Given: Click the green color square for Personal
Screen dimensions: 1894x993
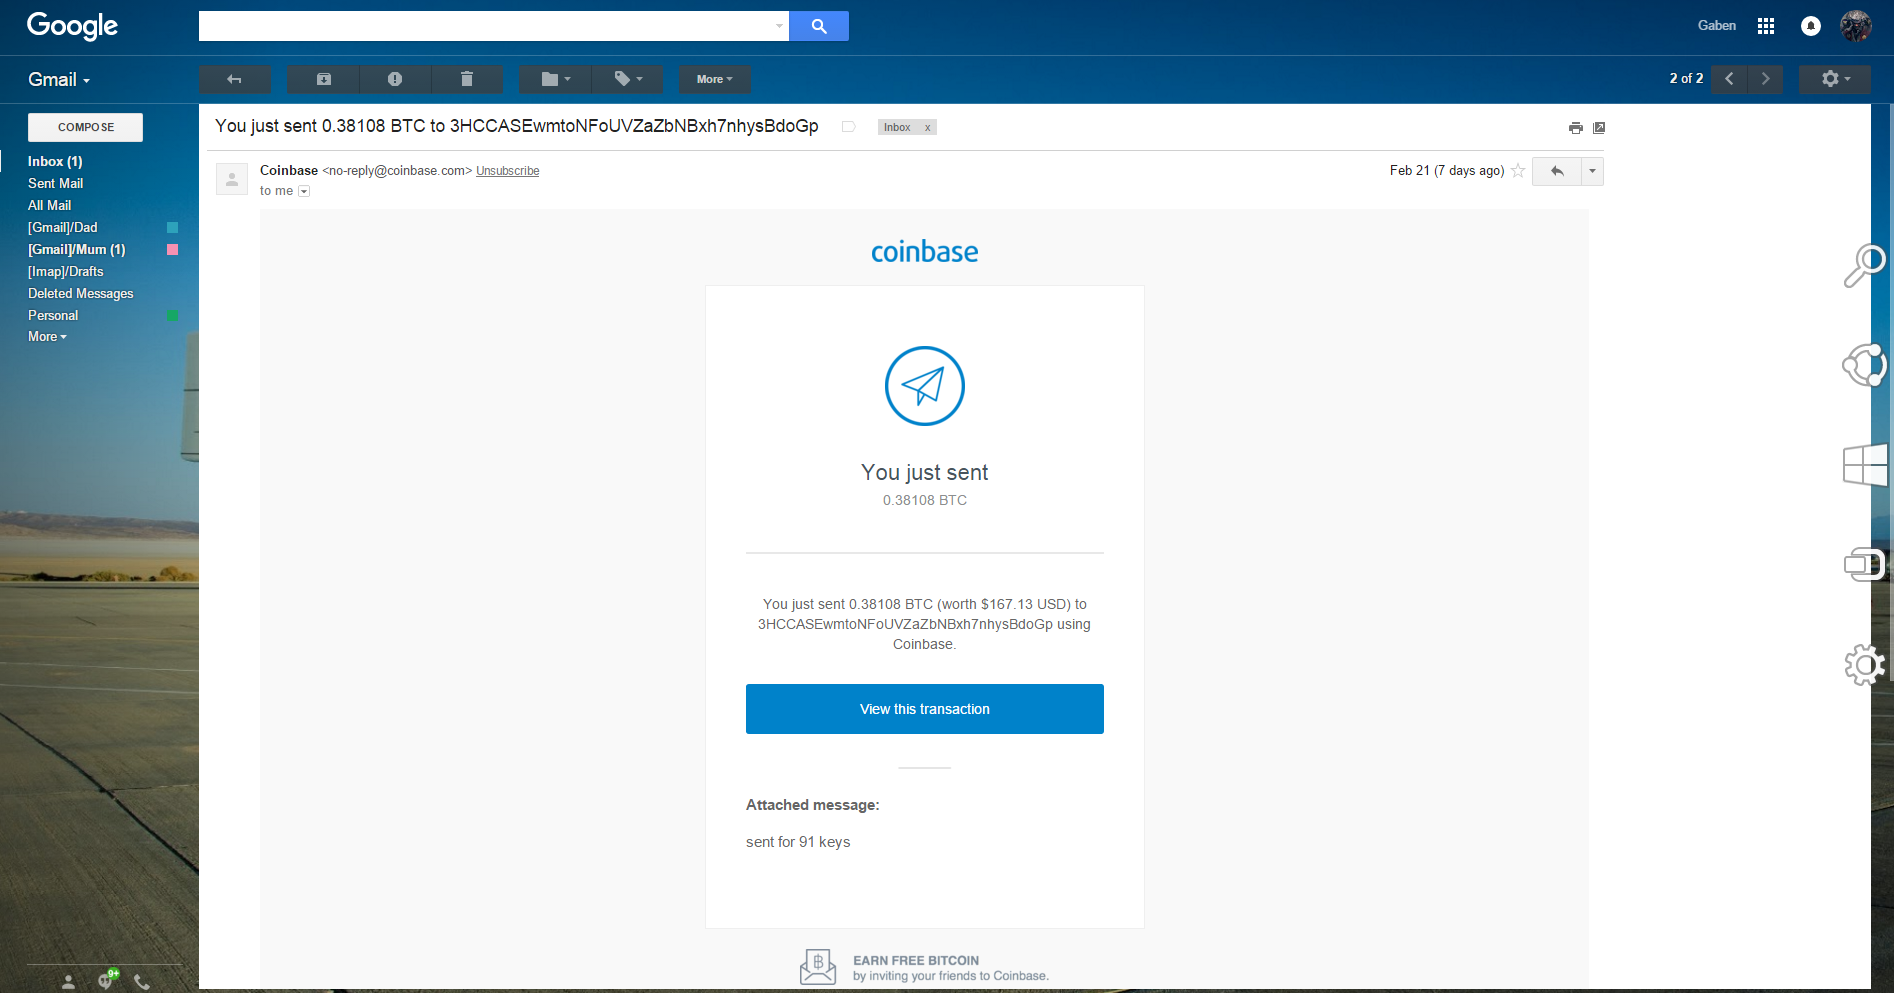Looking at the screenshot, I should tap(172, 316).
